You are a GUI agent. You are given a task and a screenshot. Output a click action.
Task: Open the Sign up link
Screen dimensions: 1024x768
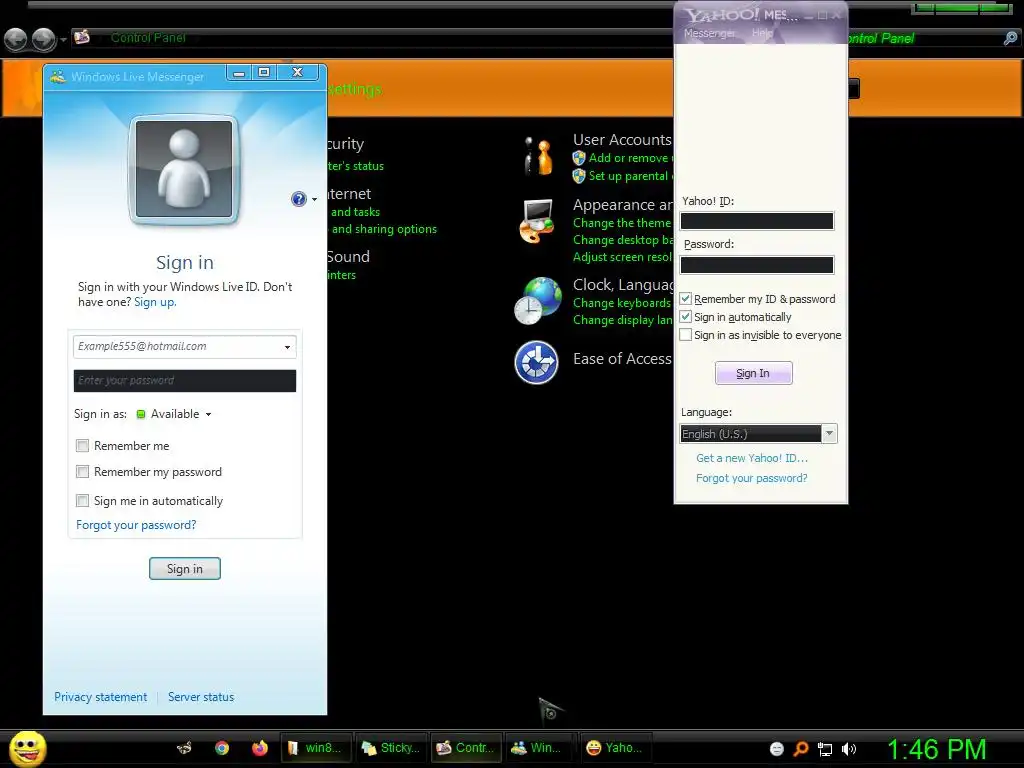click(x=155, y=302)
